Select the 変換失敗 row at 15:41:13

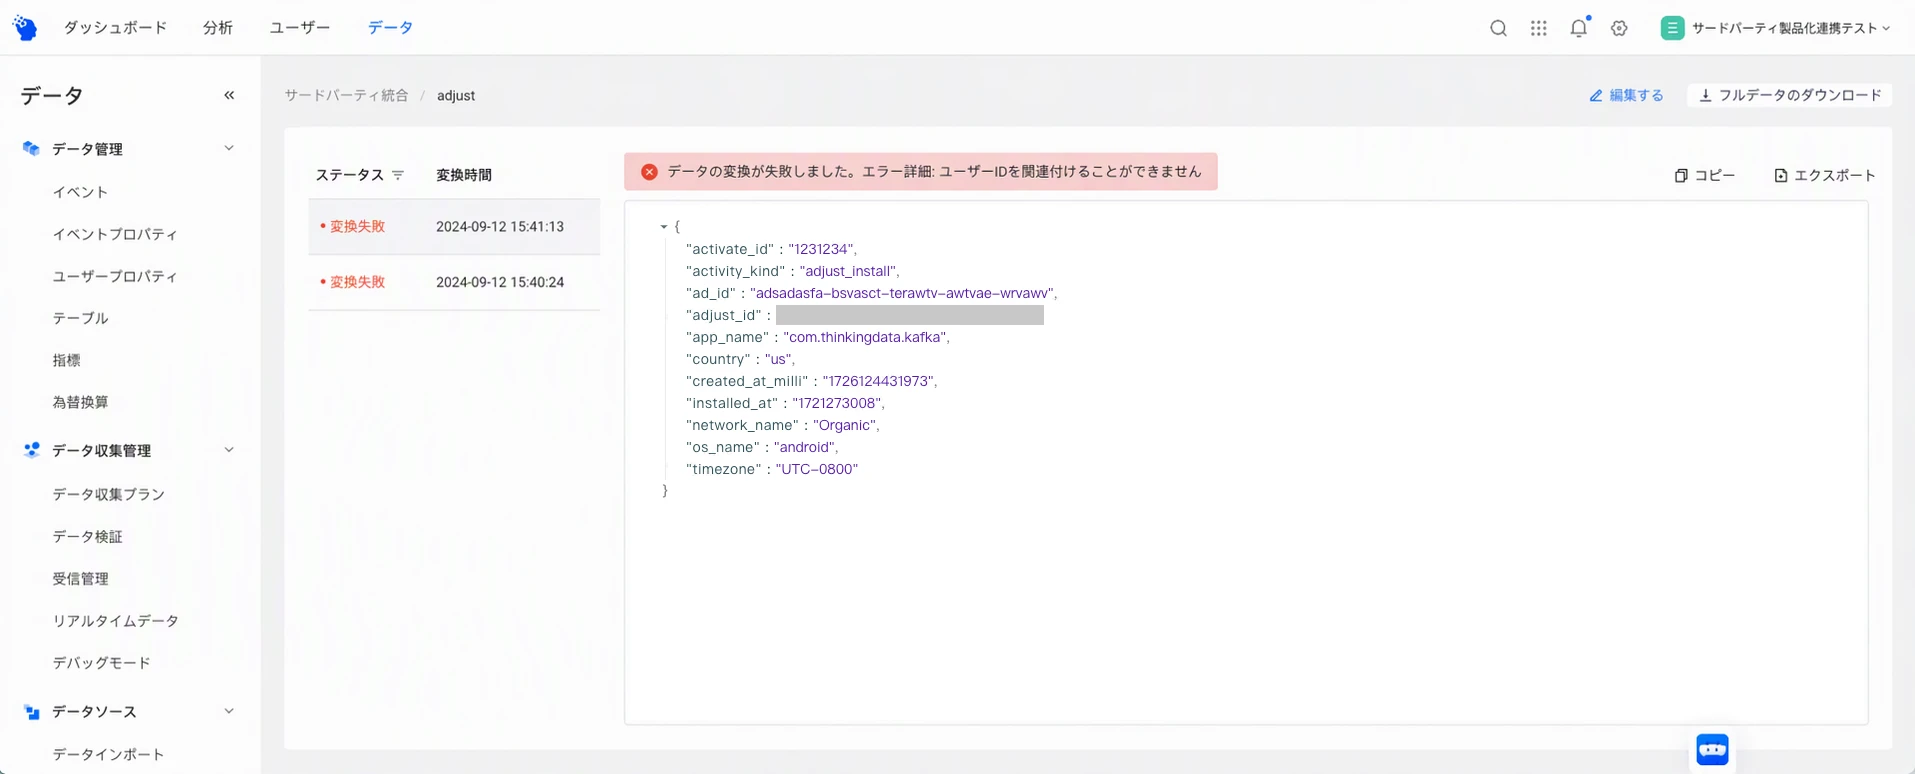(x=454, y=227)
